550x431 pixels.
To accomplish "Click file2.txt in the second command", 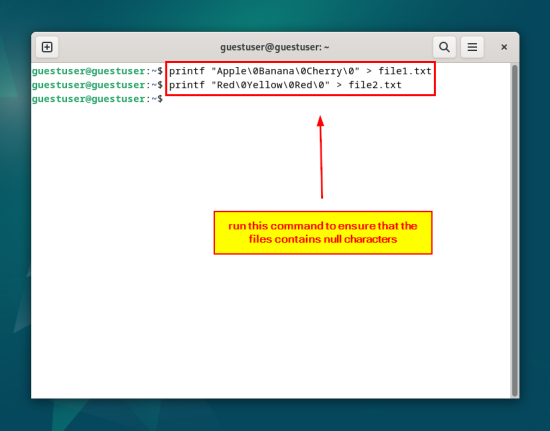I will 375,85.
